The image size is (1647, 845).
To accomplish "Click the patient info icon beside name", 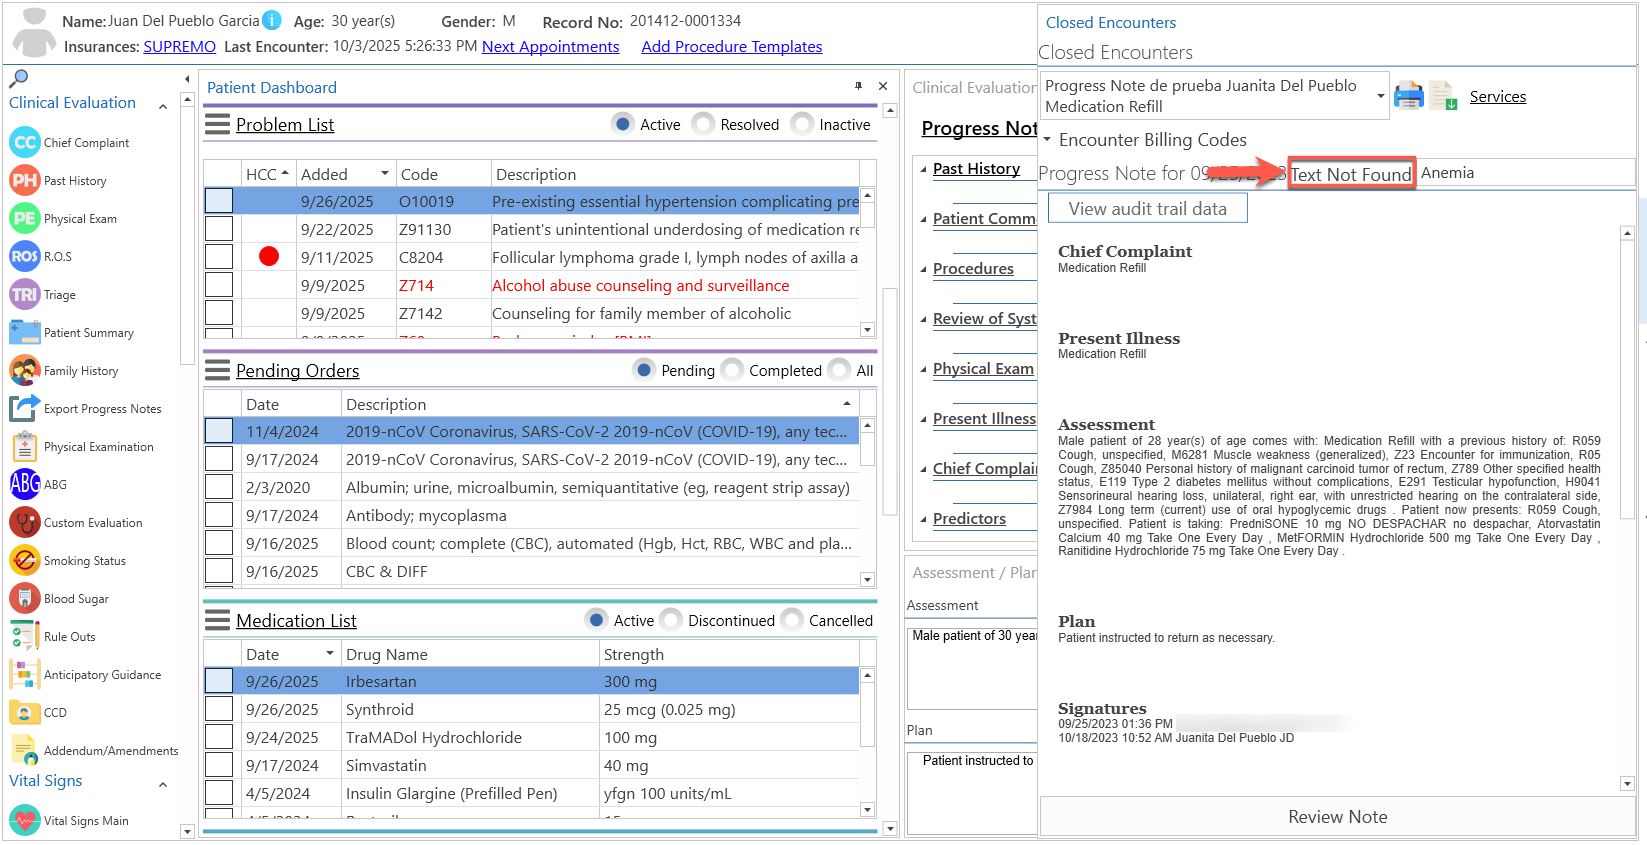I will point(272,20).
